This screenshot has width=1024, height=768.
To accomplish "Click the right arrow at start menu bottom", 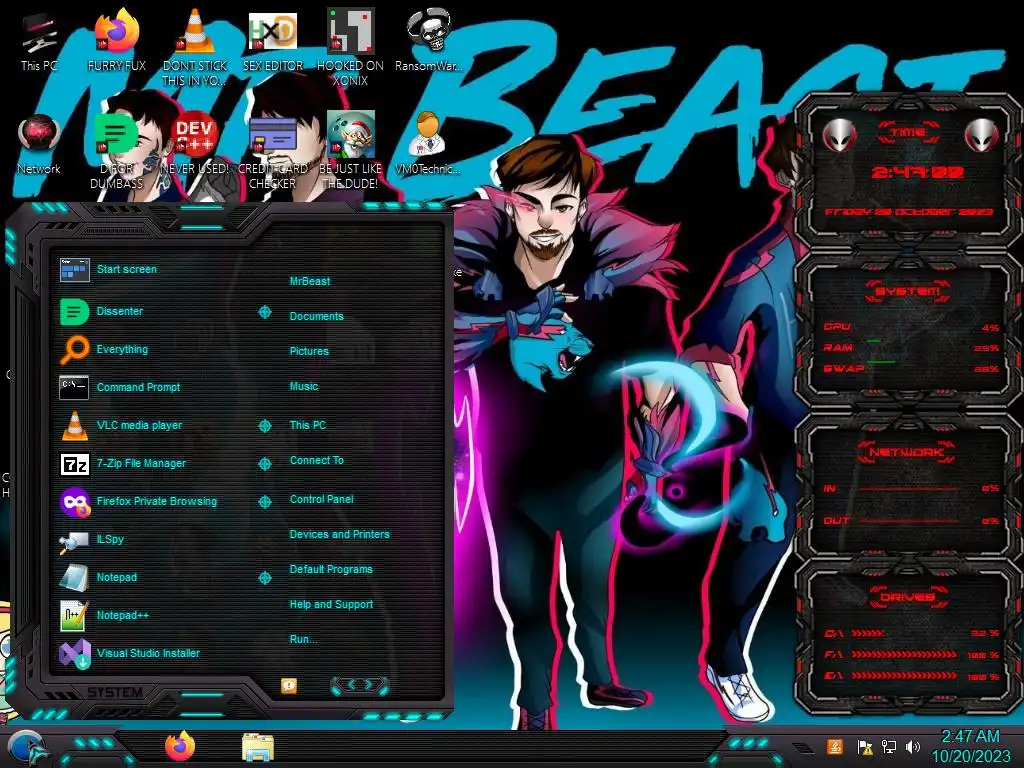I will click(x=368, y=685).
